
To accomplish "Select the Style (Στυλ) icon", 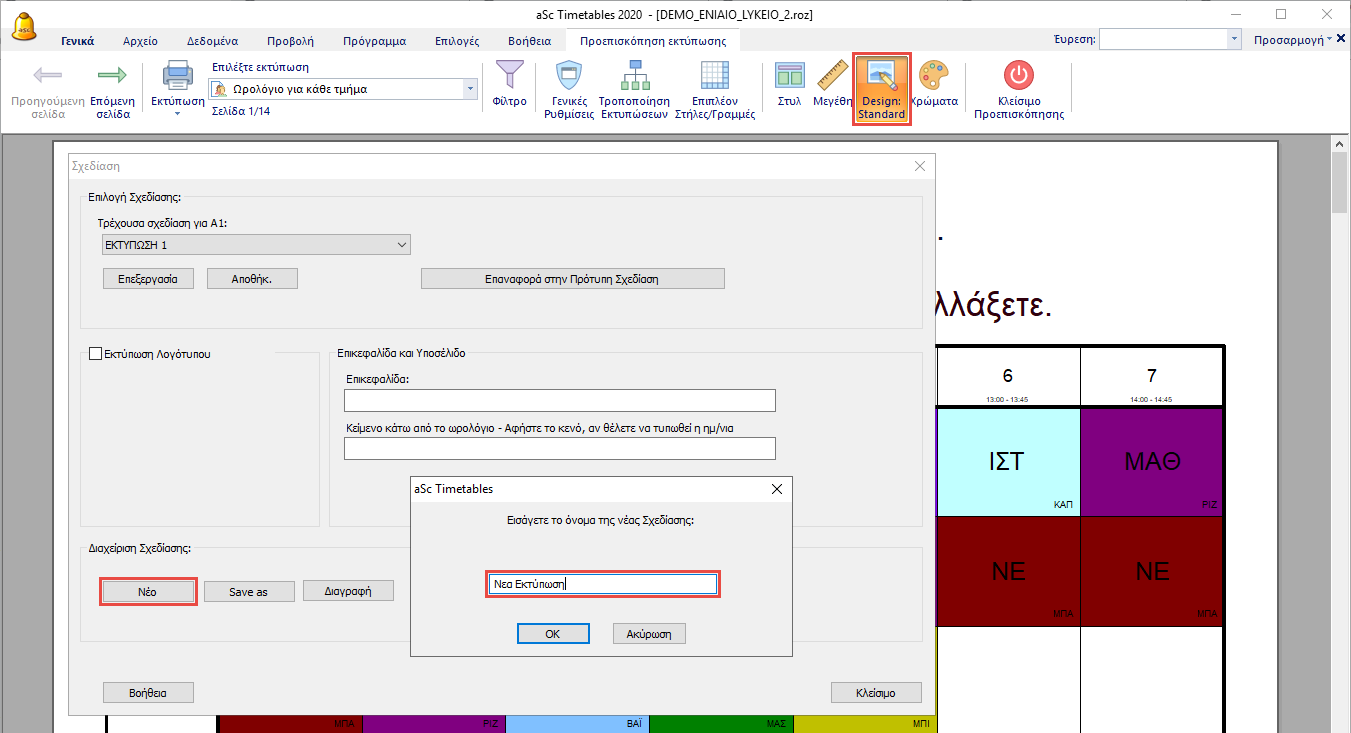I will [x=789, y=77].
